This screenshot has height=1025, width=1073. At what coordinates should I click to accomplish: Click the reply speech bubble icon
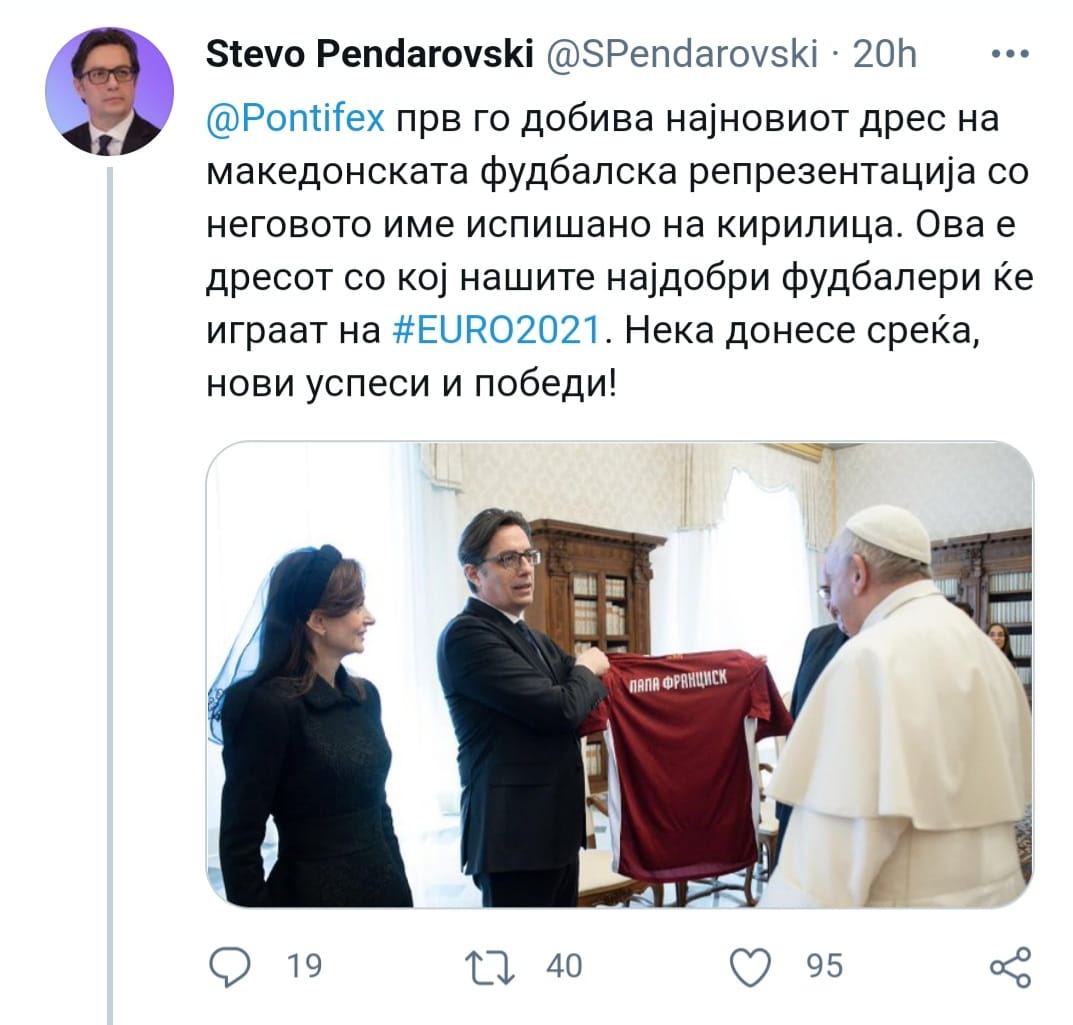click(230, 966)
